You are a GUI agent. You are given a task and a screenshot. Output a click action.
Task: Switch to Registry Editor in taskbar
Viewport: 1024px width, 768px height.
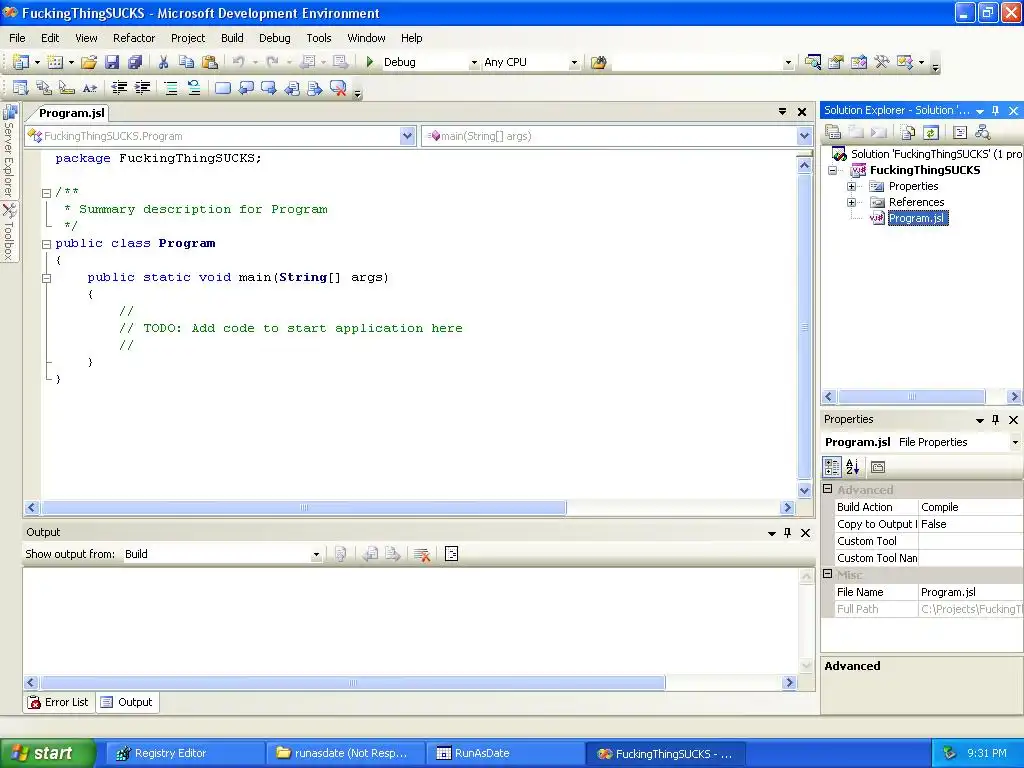click(185, 754)
